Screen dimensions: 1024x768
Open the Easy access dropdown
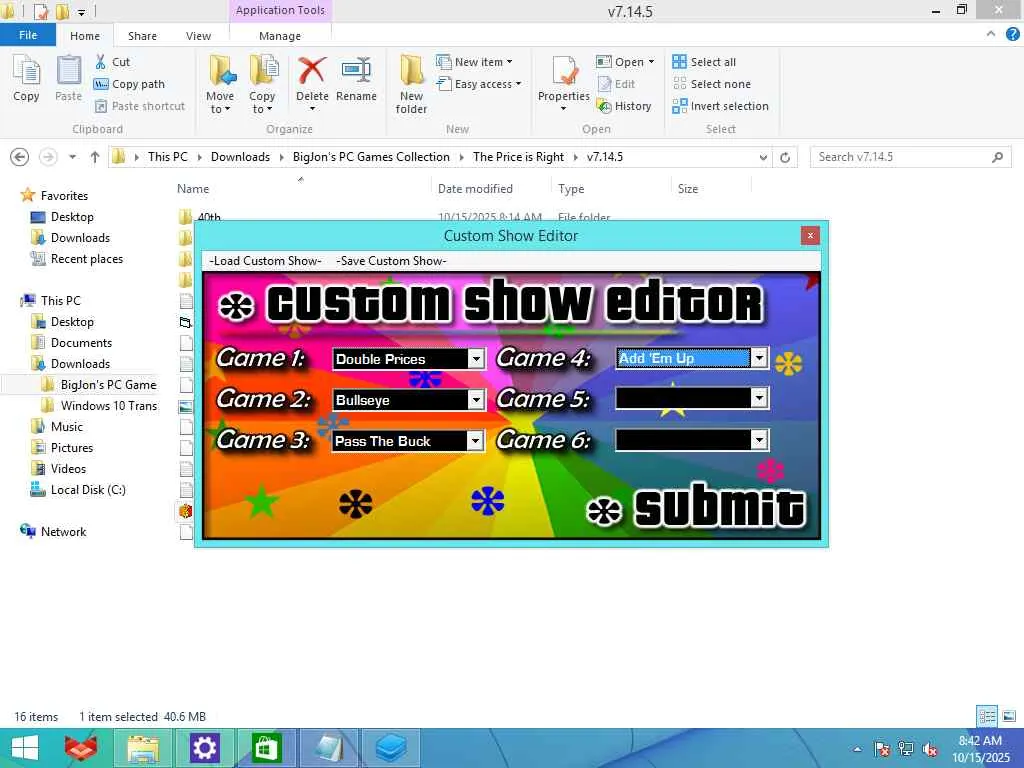pyautogui.click(x=479, y=84)
